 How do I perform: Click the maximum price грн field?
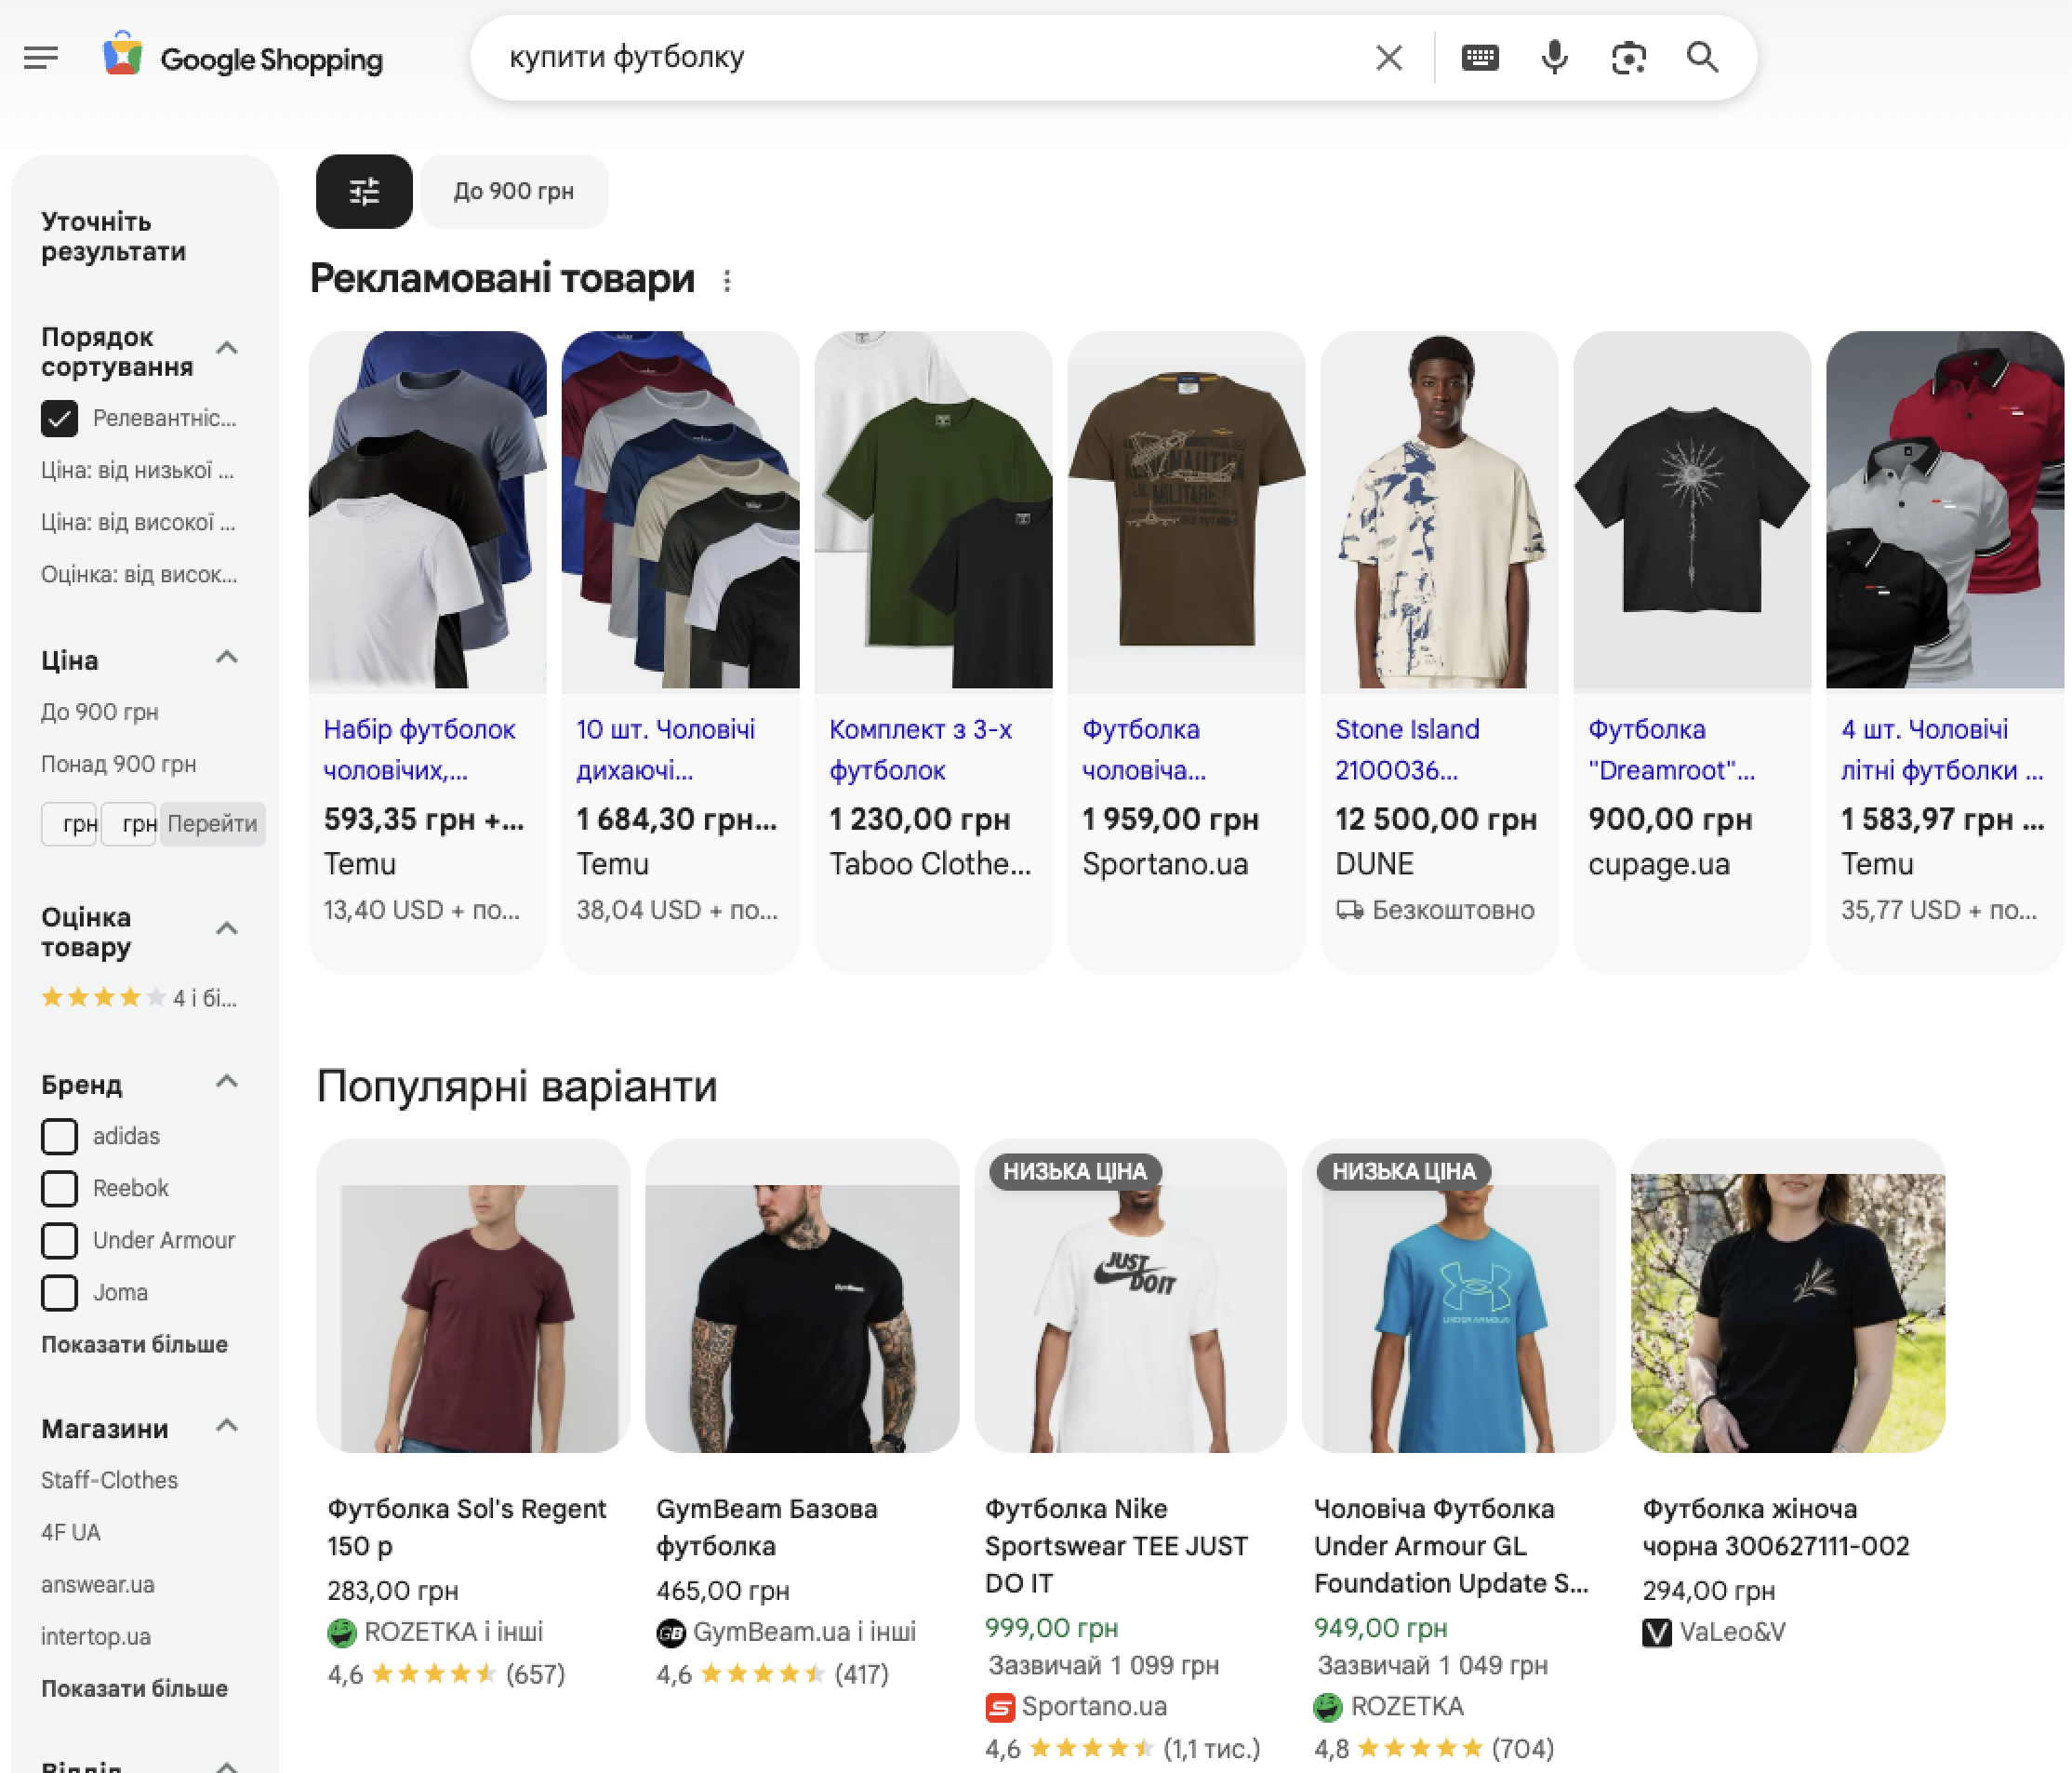pos(129,824)
